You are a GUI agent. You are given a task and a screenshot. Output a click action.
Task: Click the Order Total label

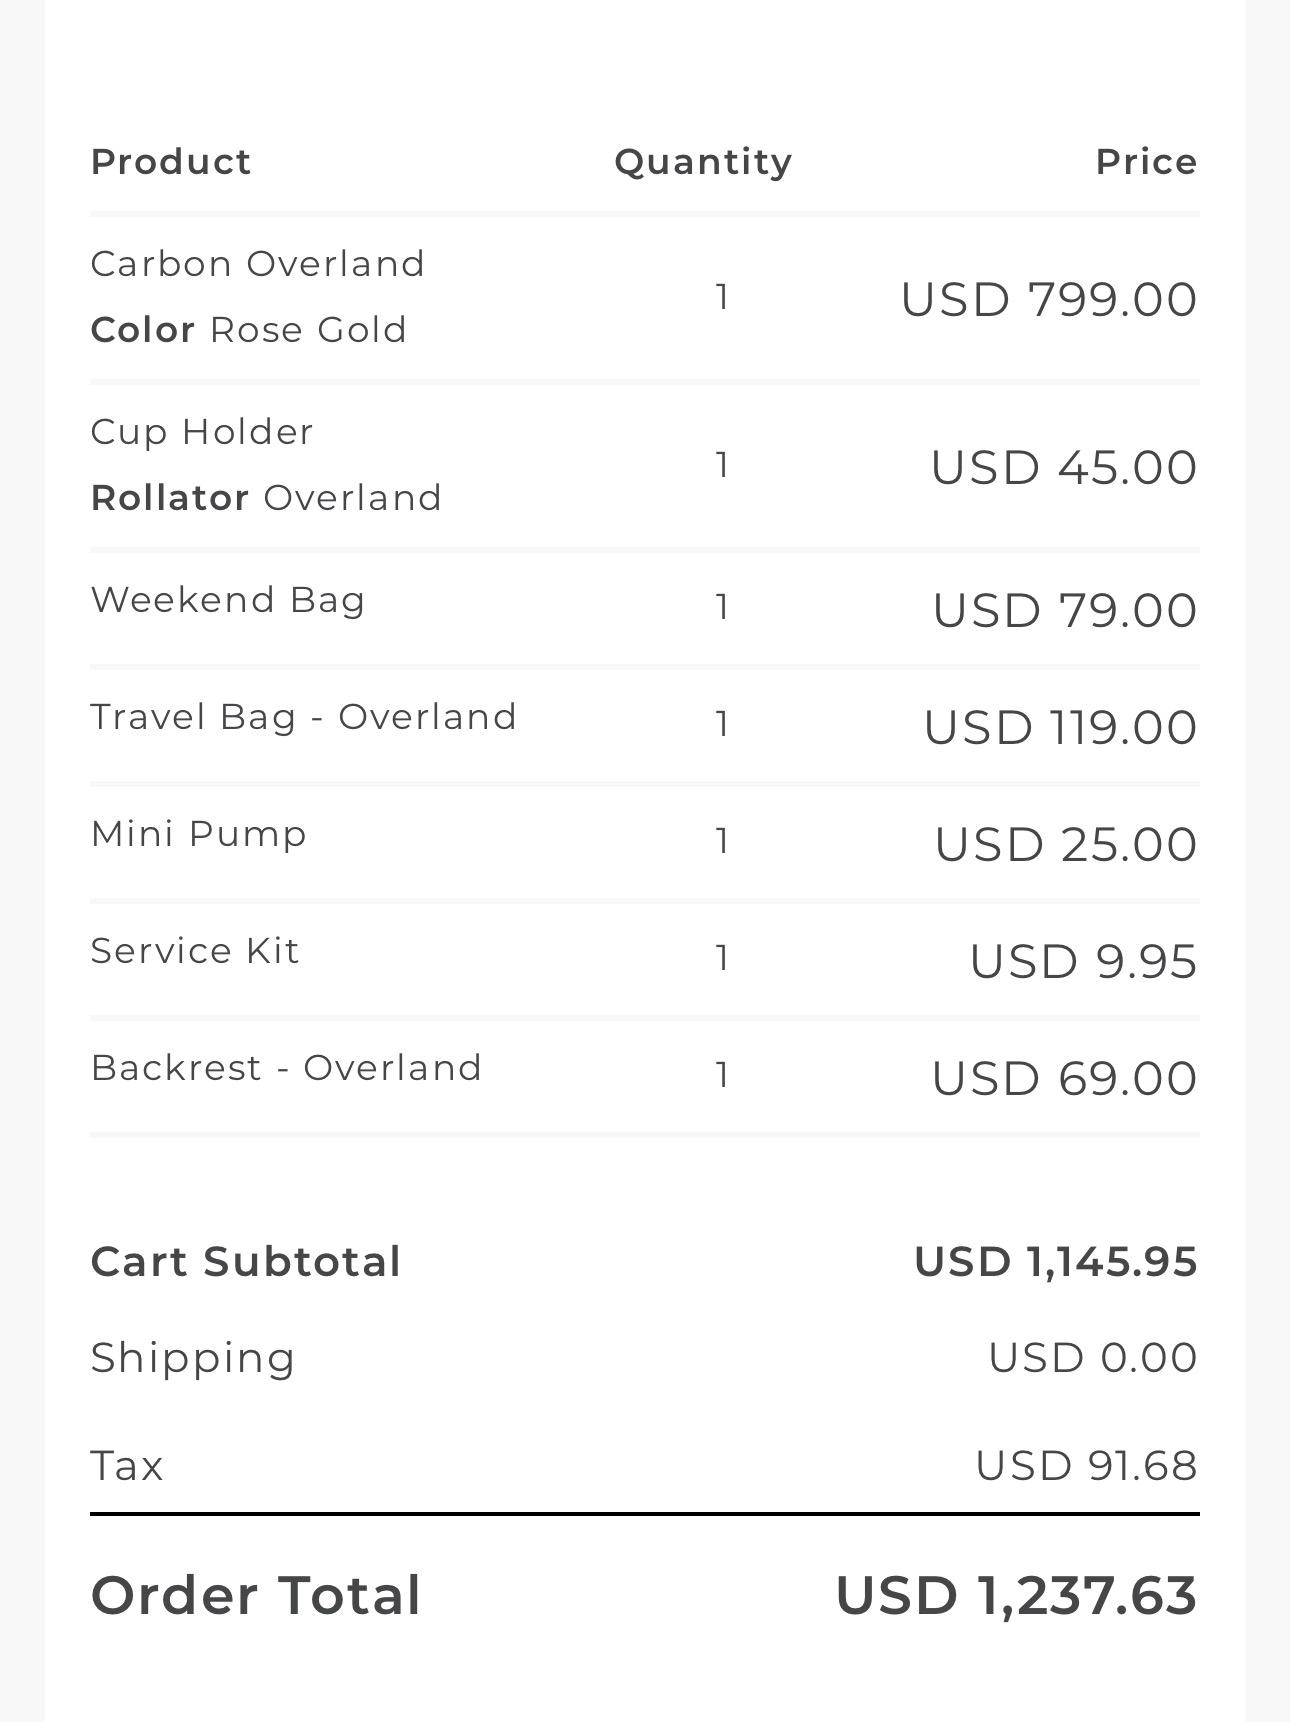(256, 1595)
